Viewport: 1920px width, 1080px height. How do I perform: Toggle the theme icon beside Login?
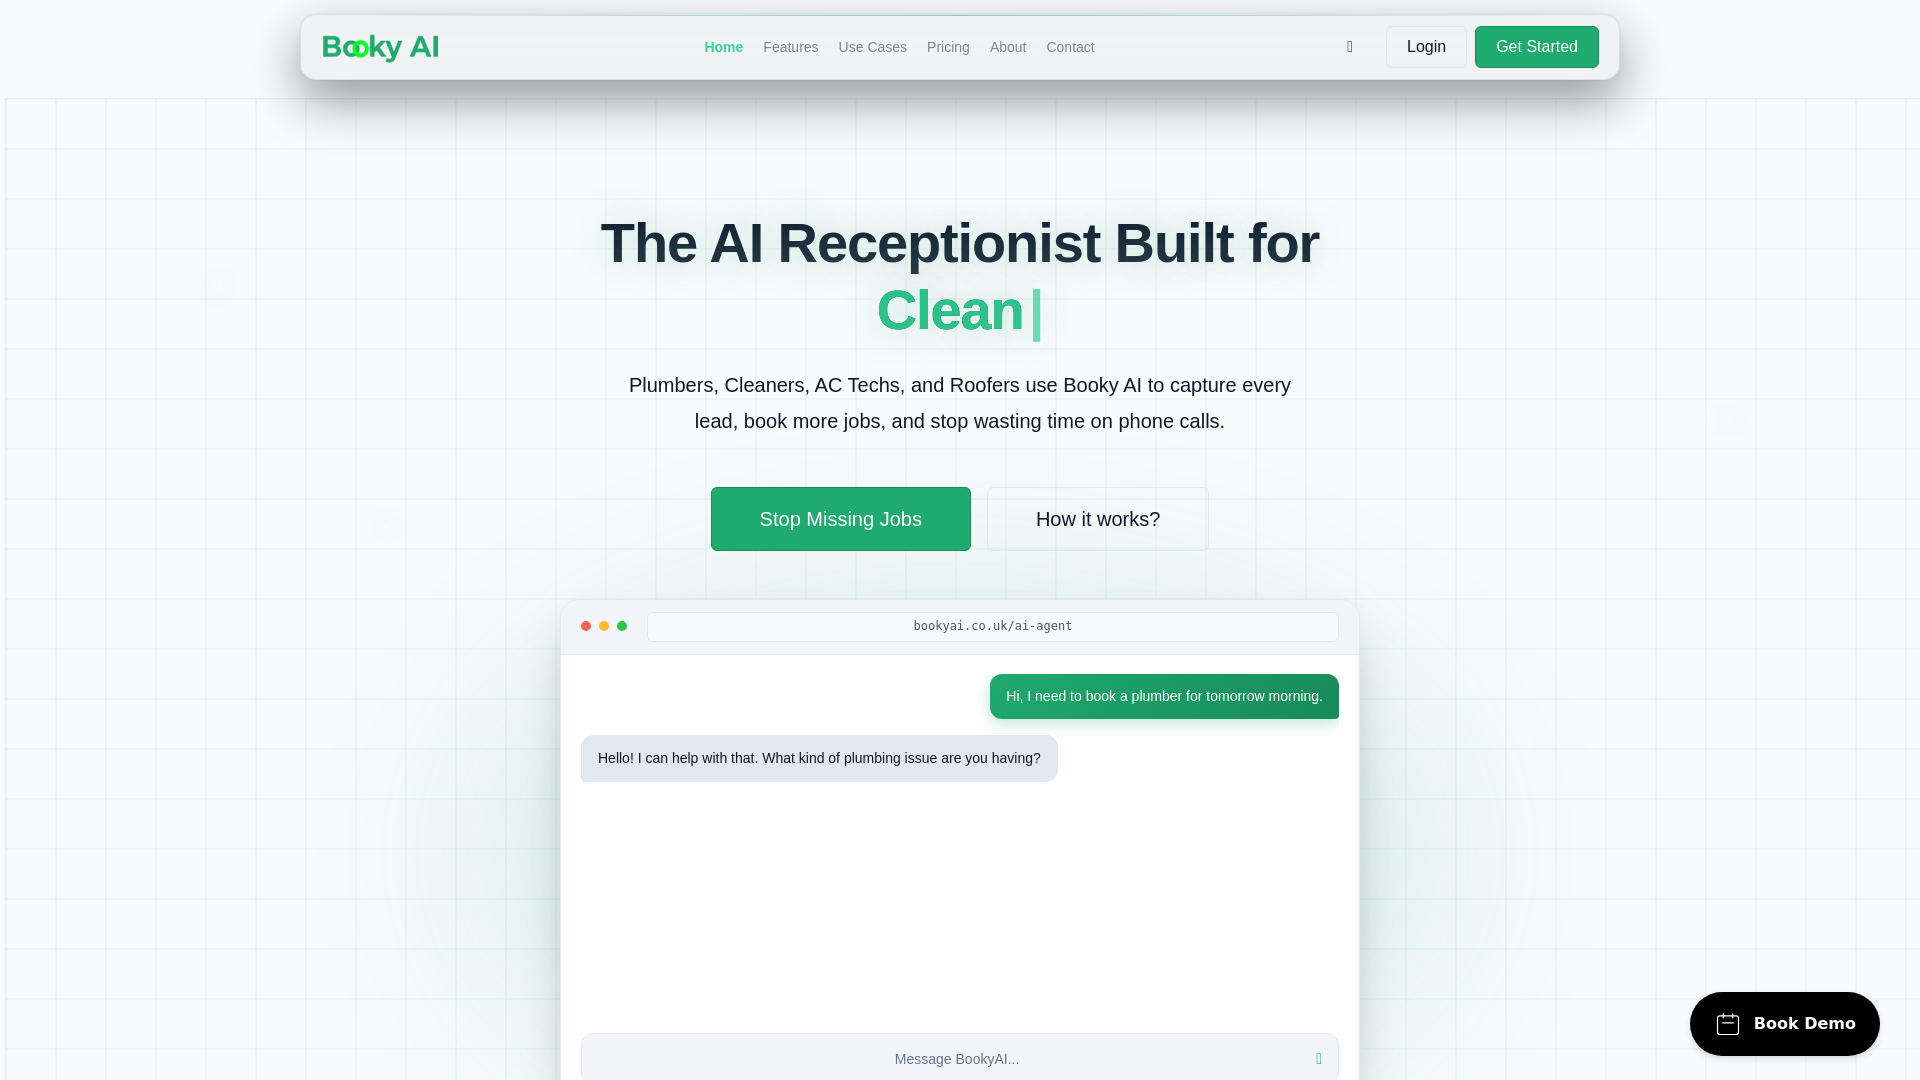coord(1350,47)
